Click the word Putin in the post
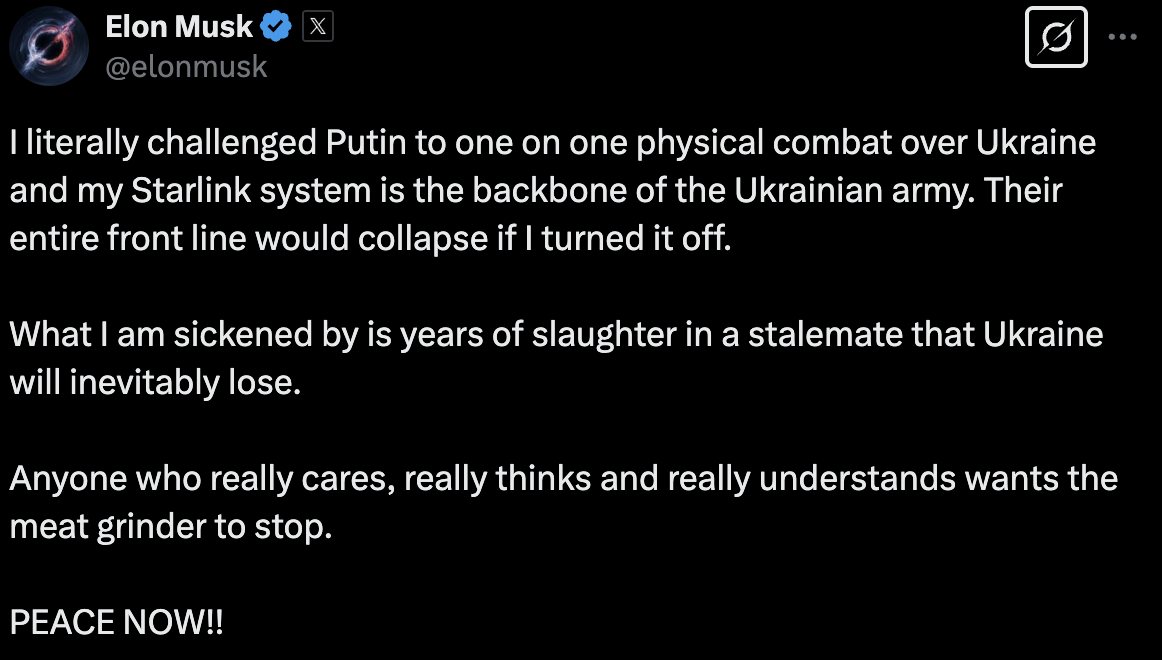 tap(367, 143)
